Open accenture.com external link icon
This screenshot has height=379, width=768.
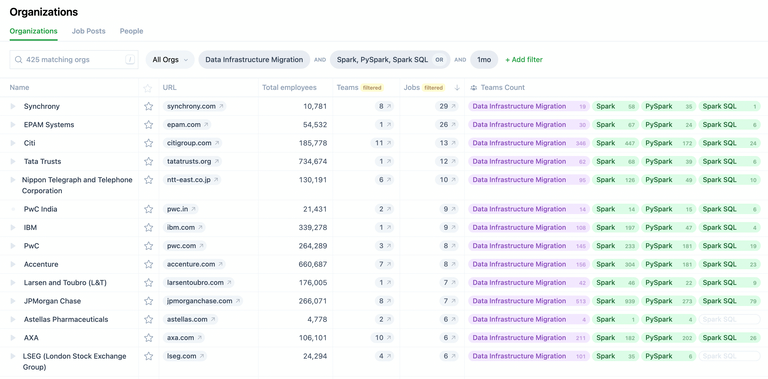click(x=220, y=264)
